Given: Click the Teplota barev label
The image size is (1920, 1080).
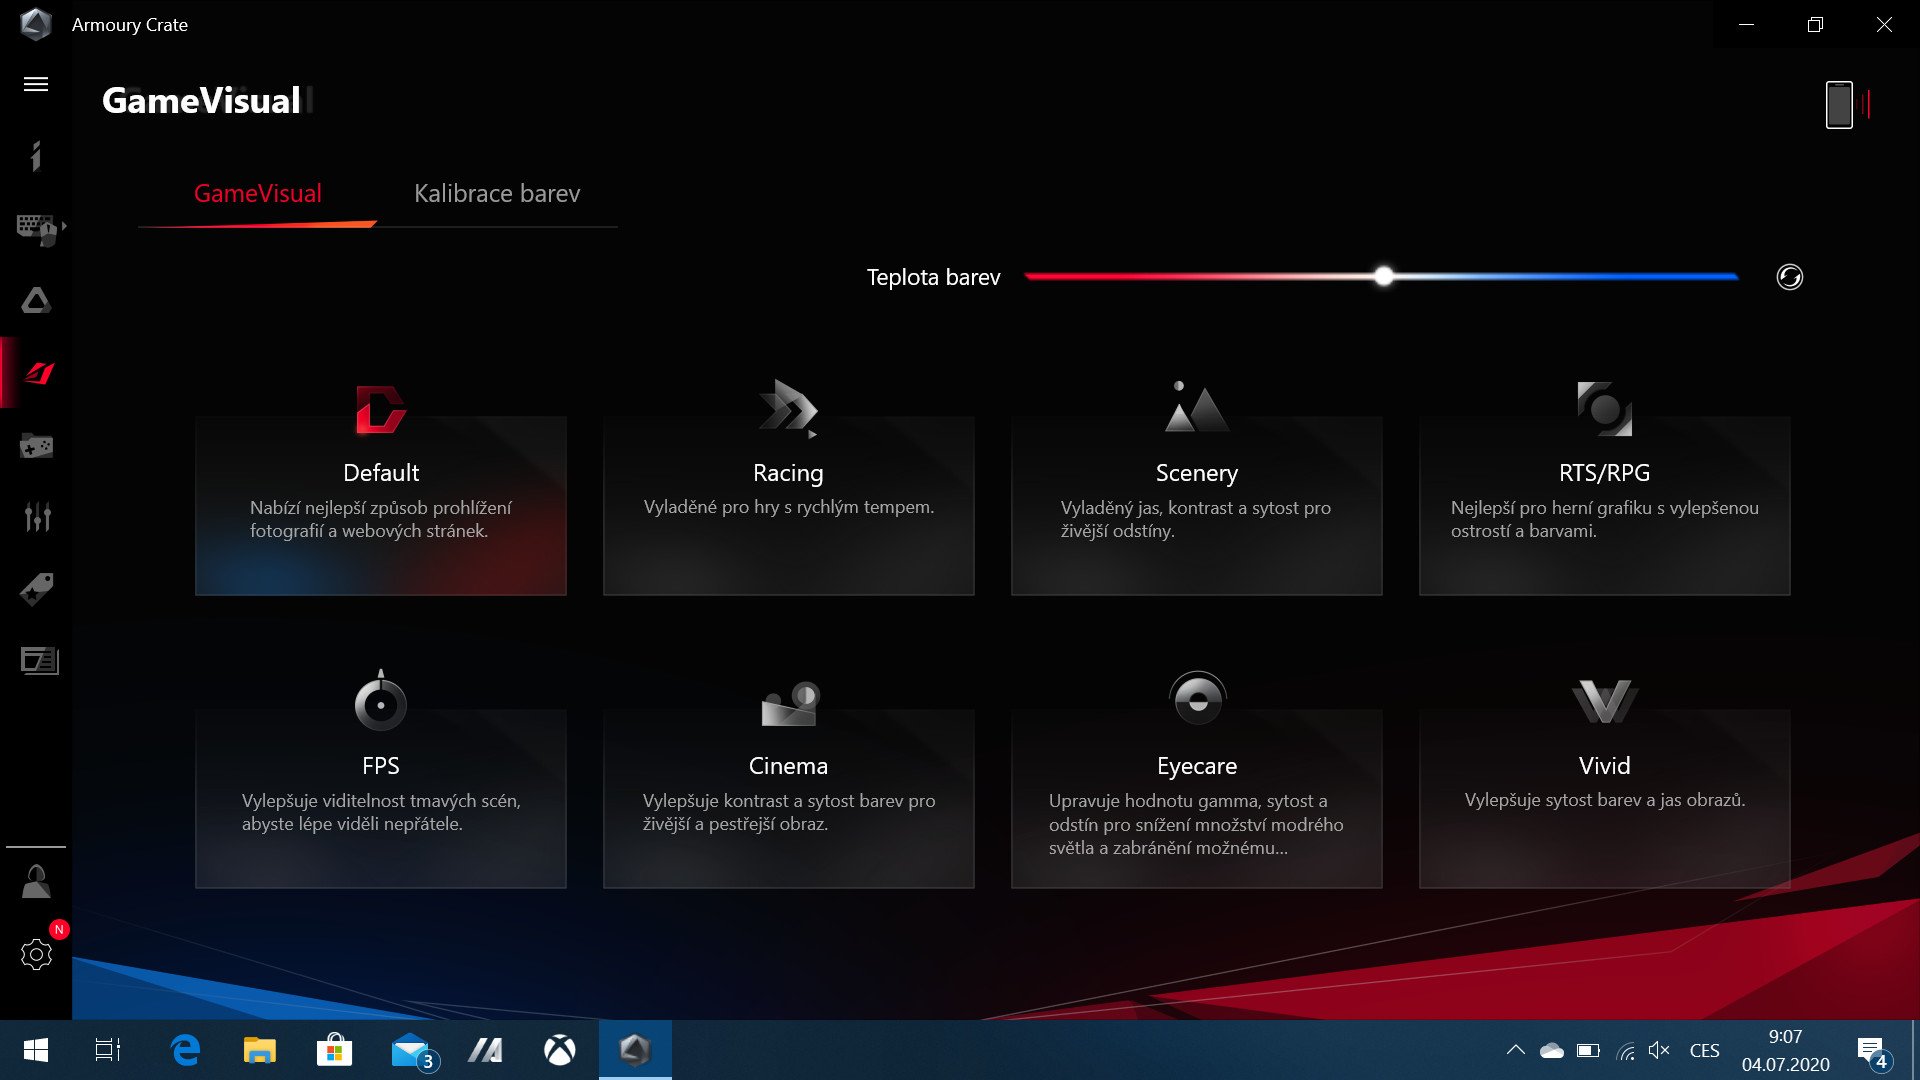Looking at the screenshot, I should (933, 277).
